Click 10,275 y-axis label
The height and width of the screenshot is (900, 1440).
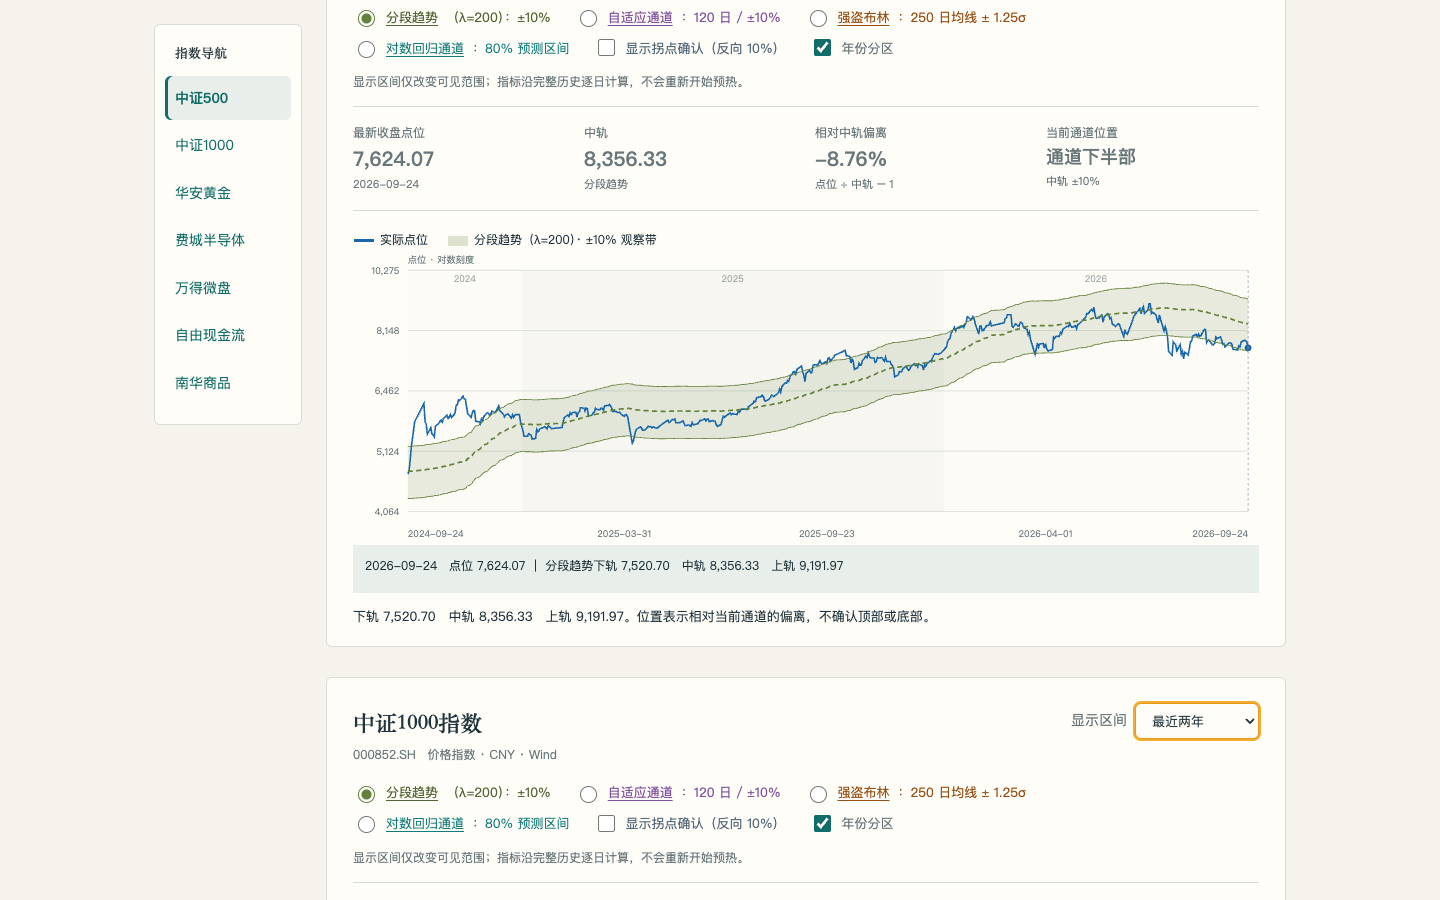tap(385, 271)
